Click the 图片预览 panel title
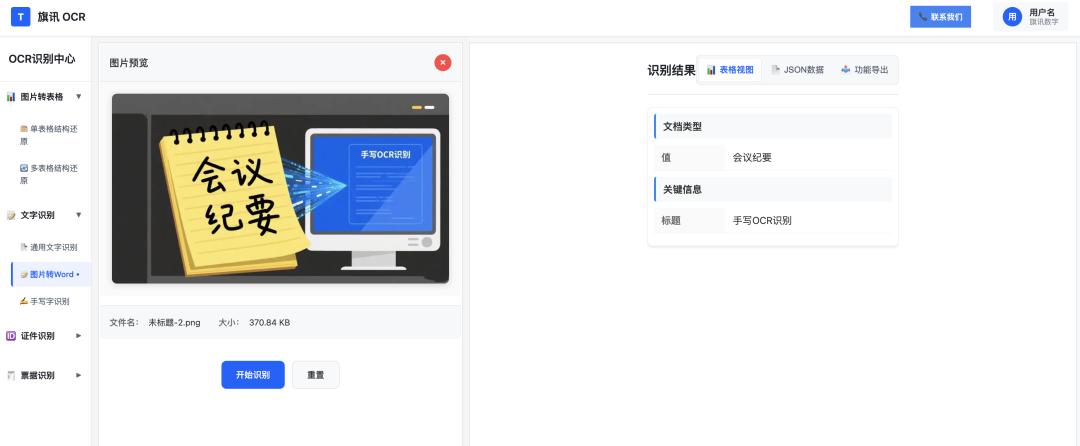 [x=129, y=63]
